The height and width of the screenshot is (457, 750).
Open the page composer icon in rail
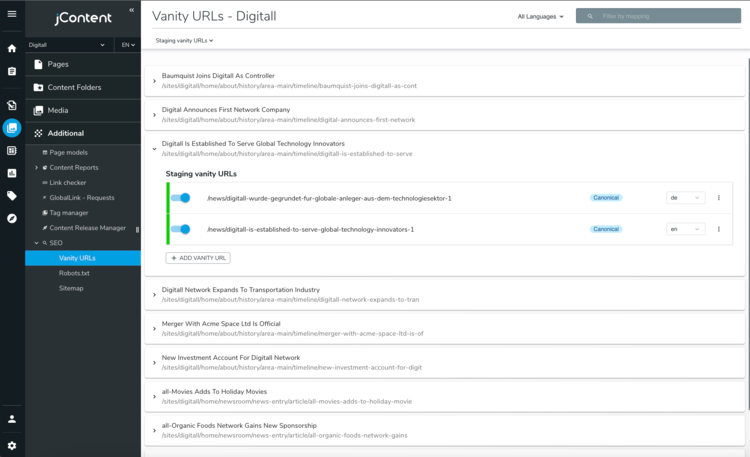(x=12, y=105)
